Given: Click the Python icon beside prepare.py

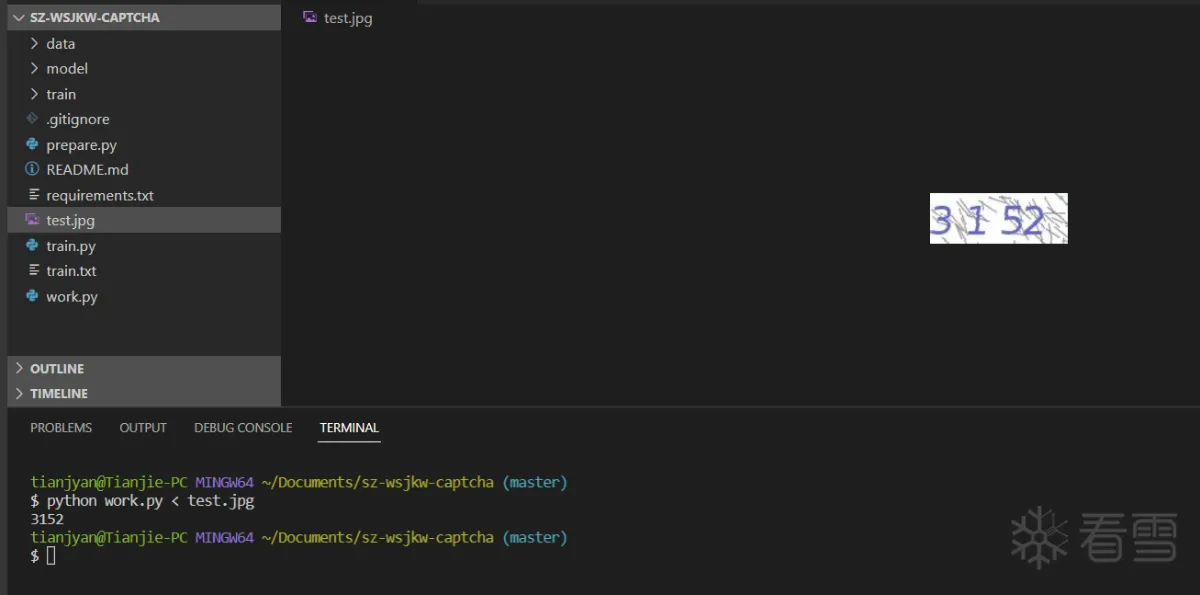Looking at the screenshot, I should coord(33,145).
